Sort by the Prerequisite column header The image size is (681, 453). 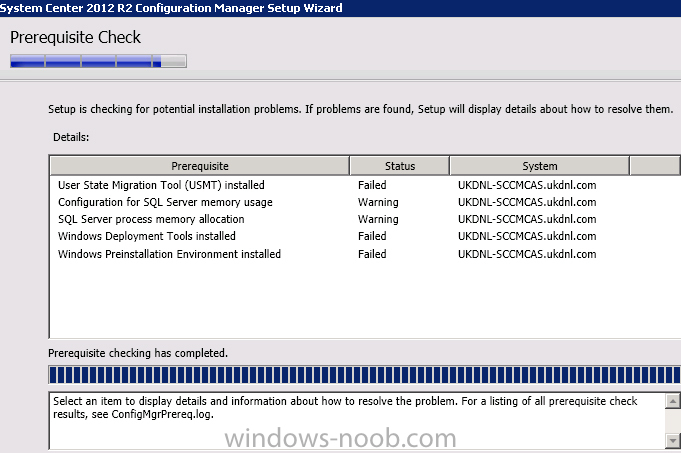tap(200, 166)
